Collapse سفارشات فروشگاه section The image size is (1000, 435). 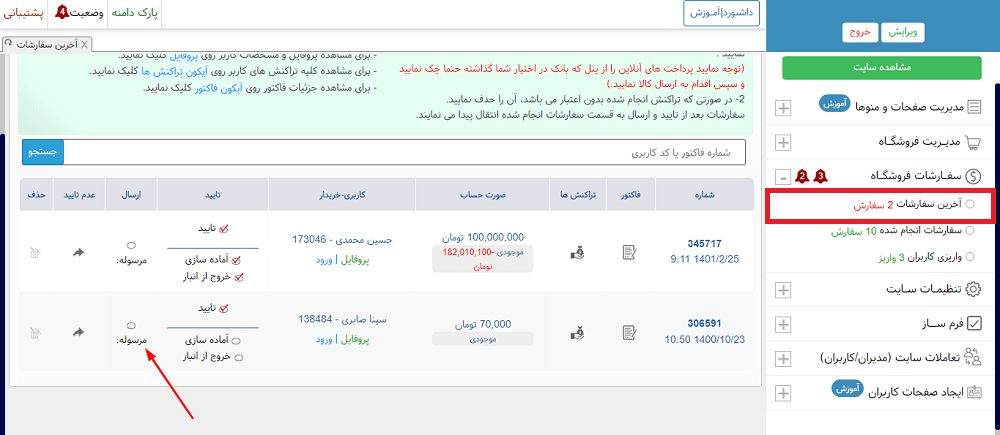tap(783, 176)
